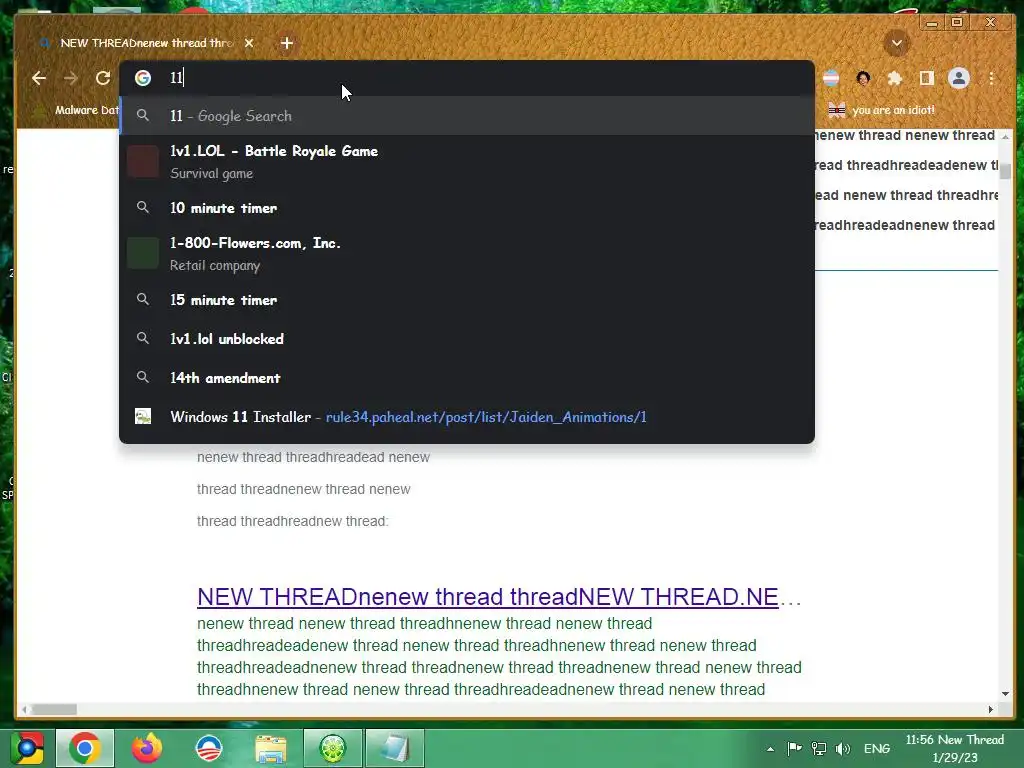The height and width of the screenshot is (768, 1024).
Task: Choose the '11 - Google Search' suggestion
Action: pyautogui.click(x=467, y=116)
